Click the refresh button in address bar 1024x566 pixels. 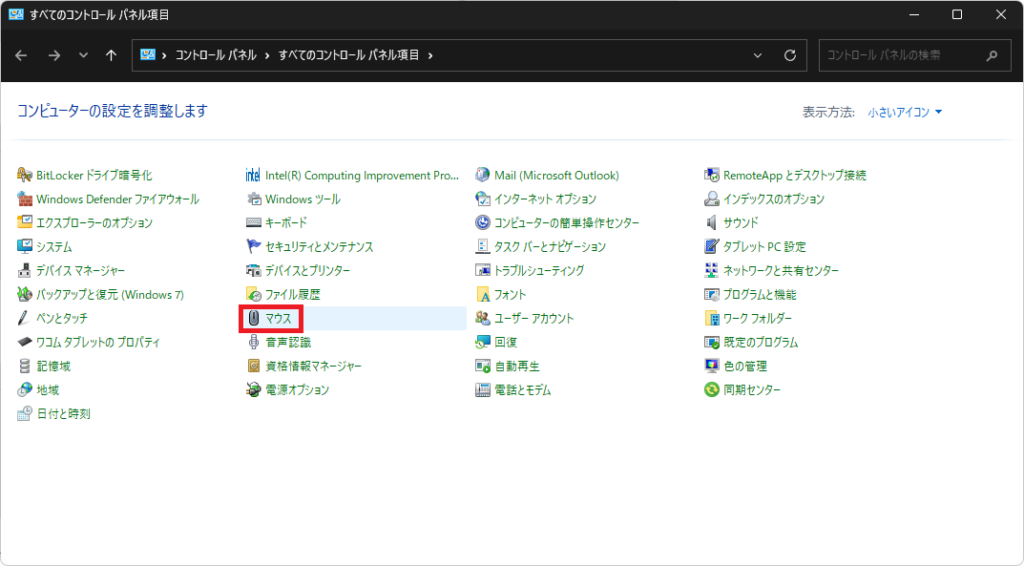point(790,56)
